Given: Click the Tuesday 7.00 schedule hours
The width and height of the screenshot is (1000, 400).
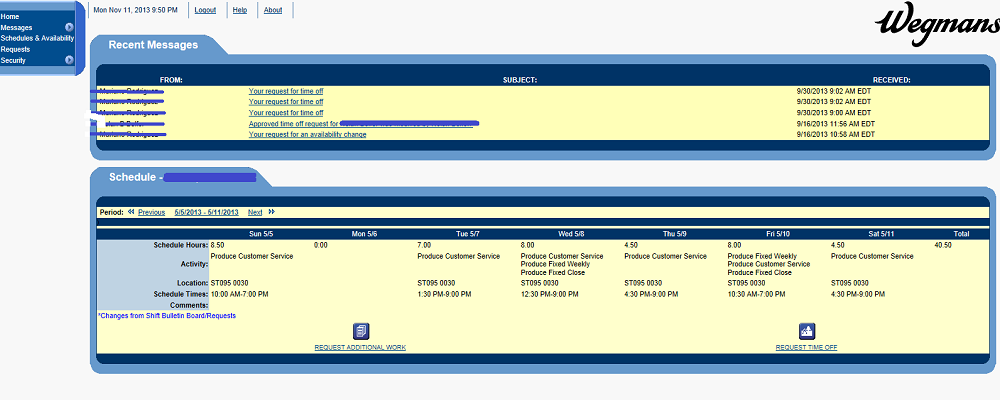Looking at the screenshot, I should [424, 245].
